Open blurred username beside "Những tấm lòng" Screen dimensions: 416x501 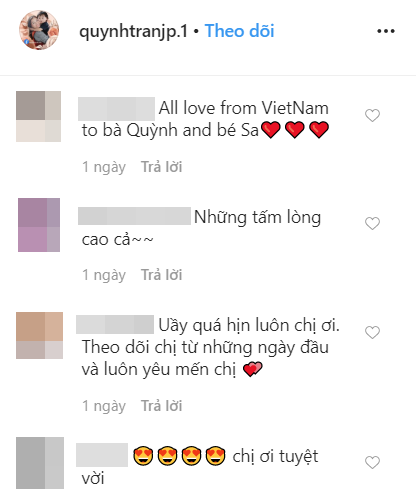(134, 216)
